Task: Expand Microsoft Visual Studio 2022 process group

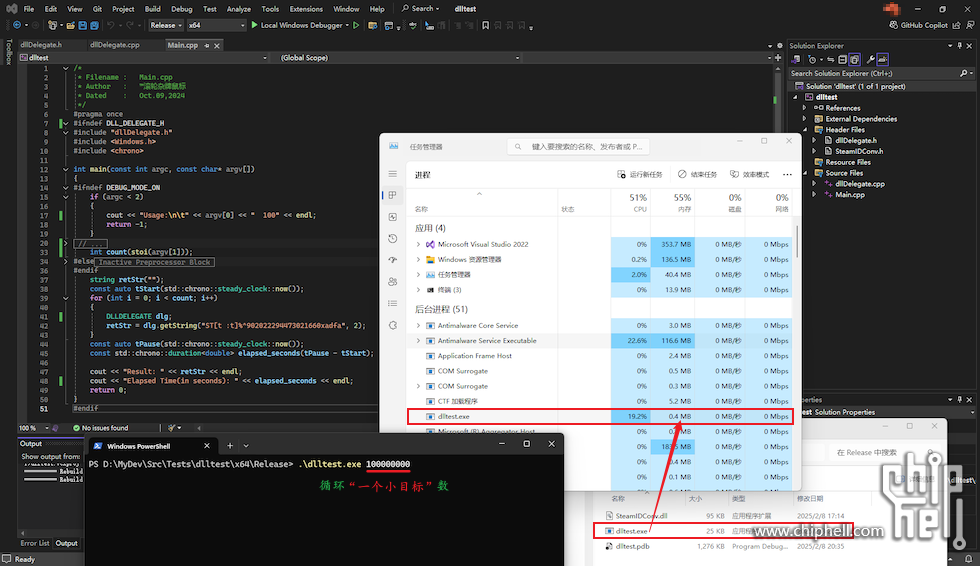Action: point(418,244)
